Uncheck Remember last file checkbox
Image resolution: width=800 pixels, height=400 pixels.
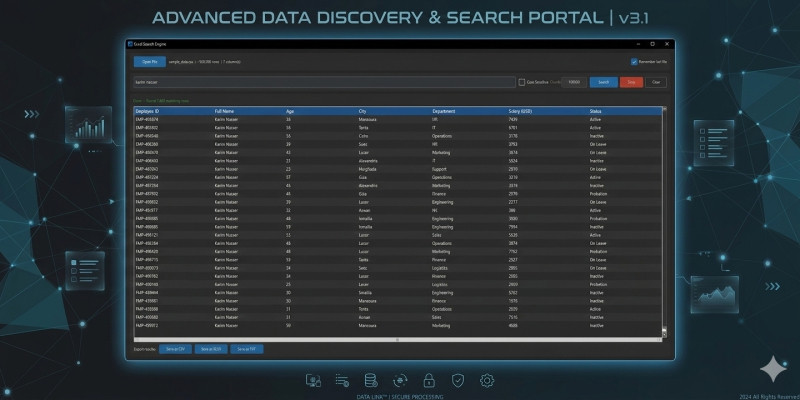pyautogui.click(x=634, y=61)
